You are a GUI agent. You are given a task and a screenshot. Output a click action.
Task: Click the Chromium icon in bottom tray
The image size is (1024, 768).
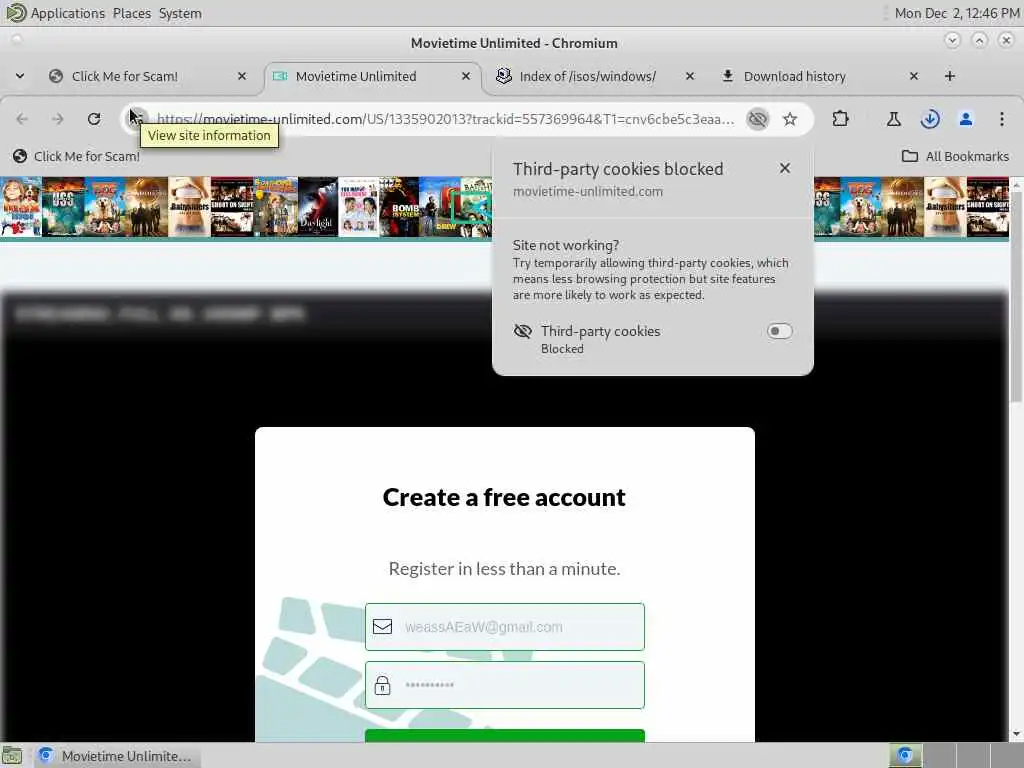click(904, 756)
